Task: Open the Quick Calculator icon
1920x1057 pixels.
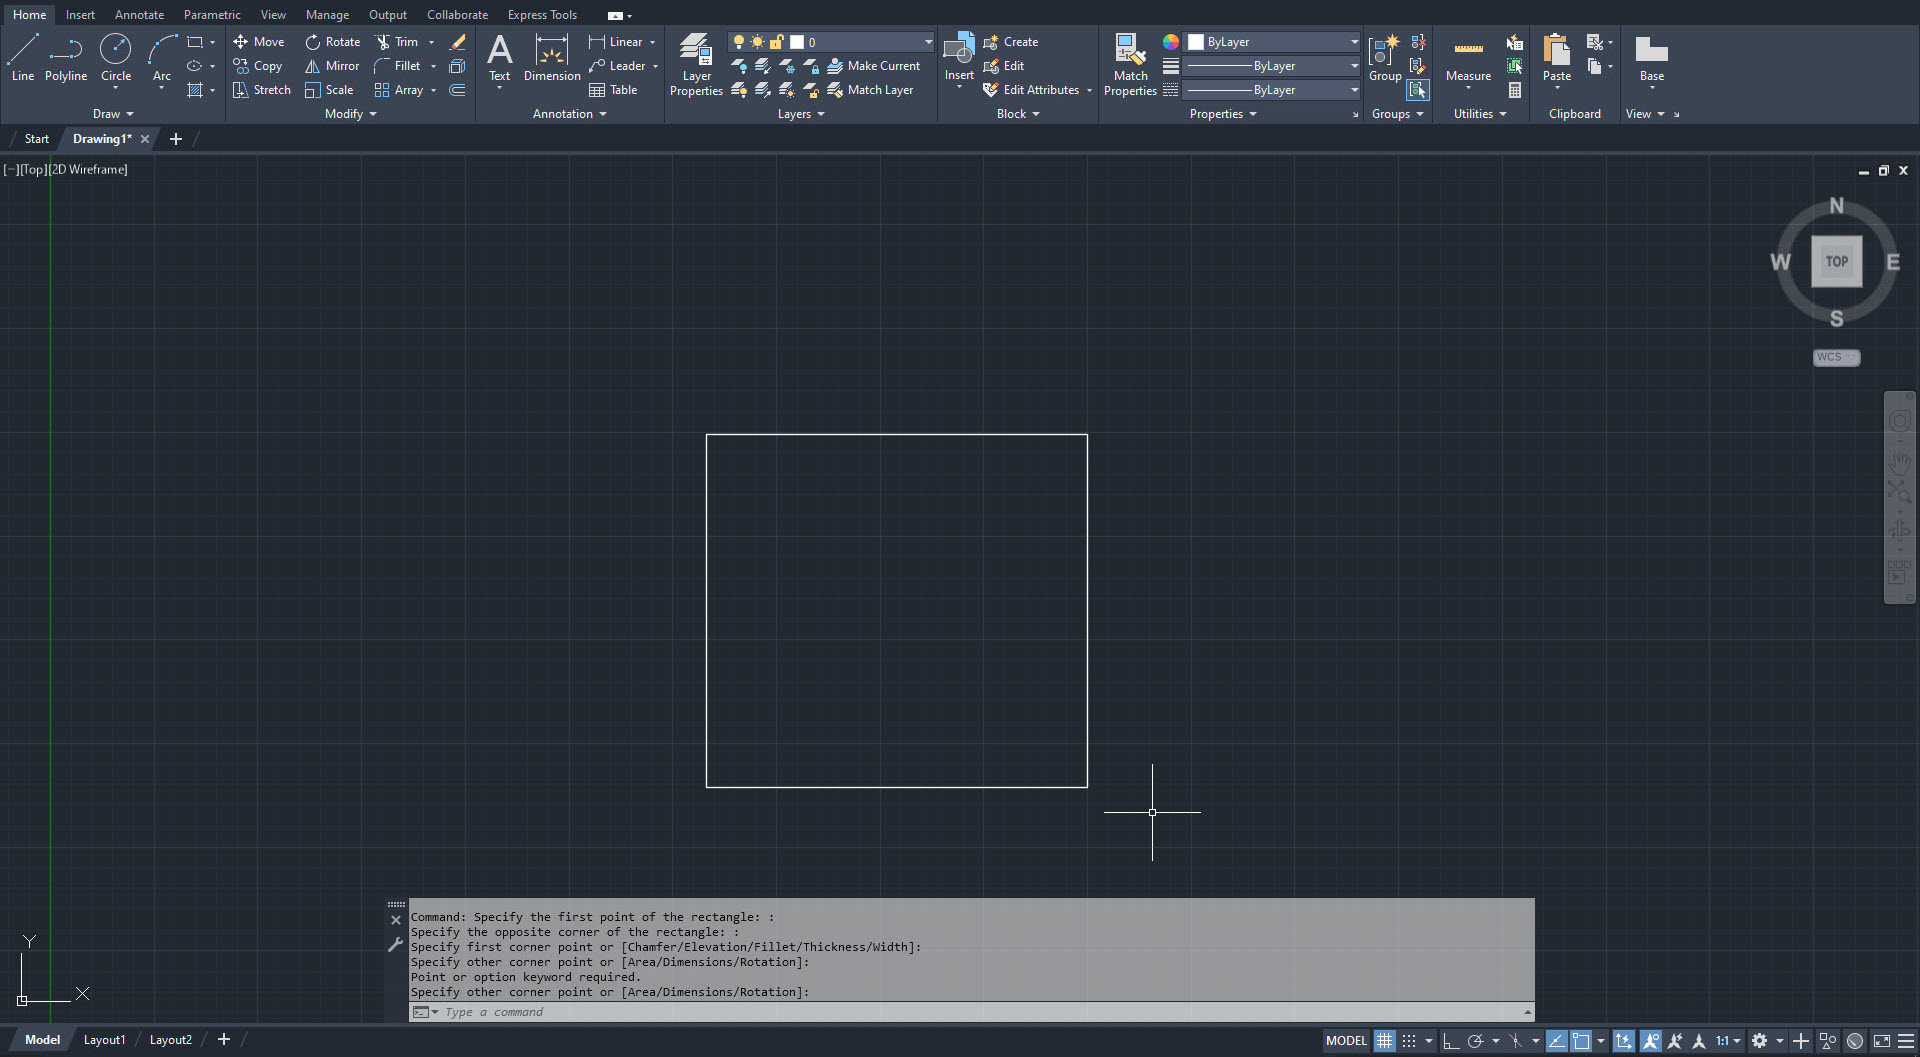Action: click(1515, 90)
